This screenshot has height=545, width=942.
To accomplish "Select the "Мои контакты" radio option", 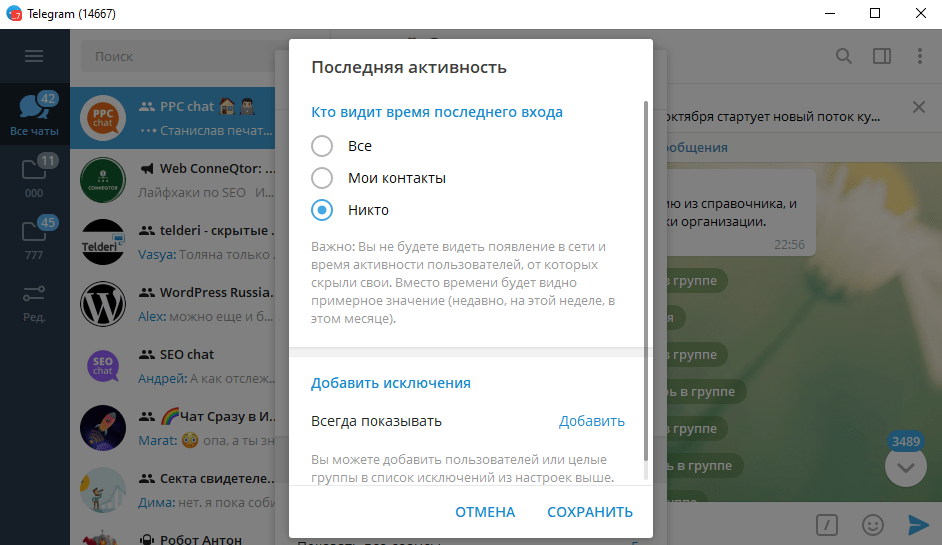I will click(x=322, y=178).
